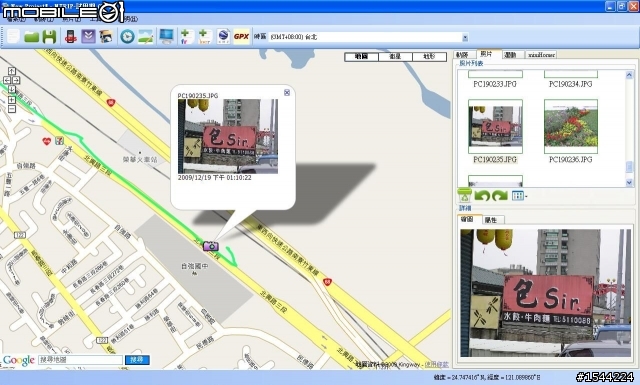Switch map view to 地形 terrain mode
The width and height of the screenshot is (640, 385).
tap(429, 57)
